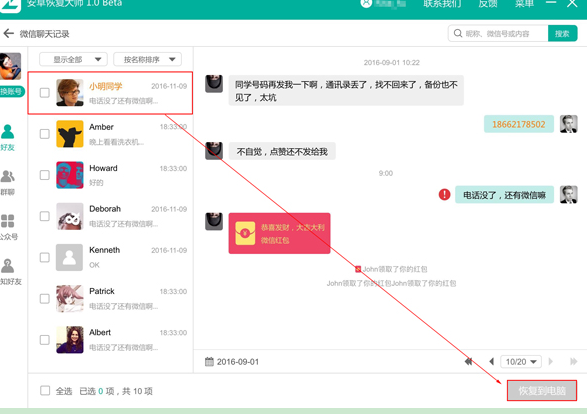This screenshot has height=414, width=587.
Task: Tick the checkbox for Howard
Action: (x=45, y=175)
